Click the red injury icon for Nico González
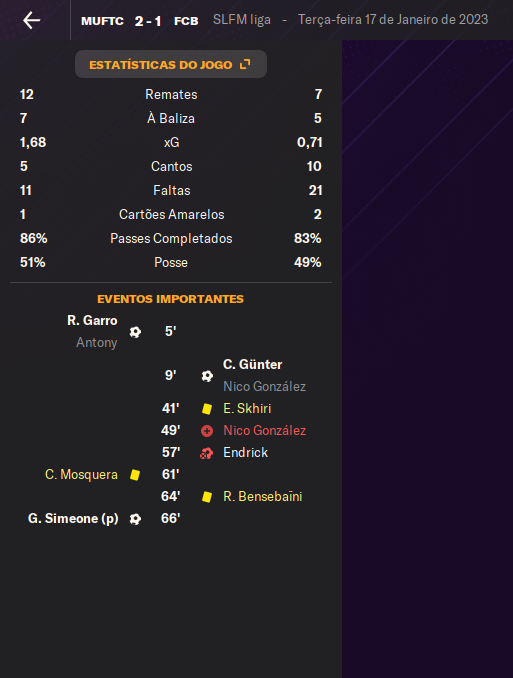Image resolution: width=513 pixels, height=678 pixels. click(207, 431)
